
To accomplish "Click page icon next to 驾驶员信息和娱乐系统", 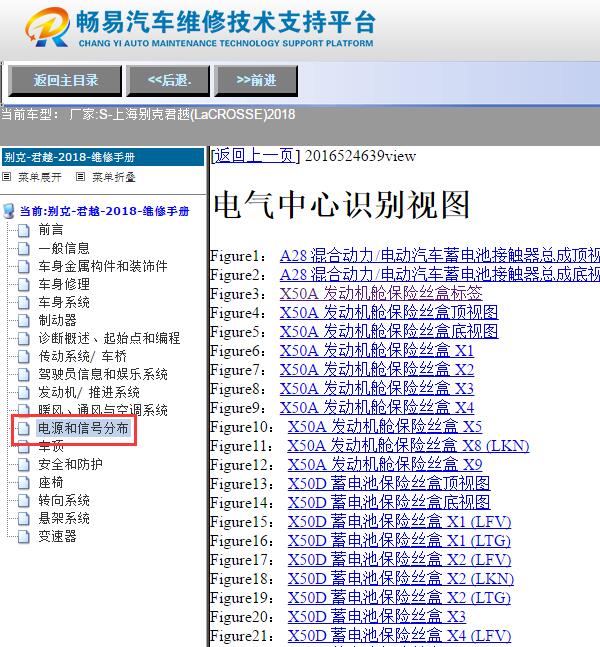I will [24, 374].
